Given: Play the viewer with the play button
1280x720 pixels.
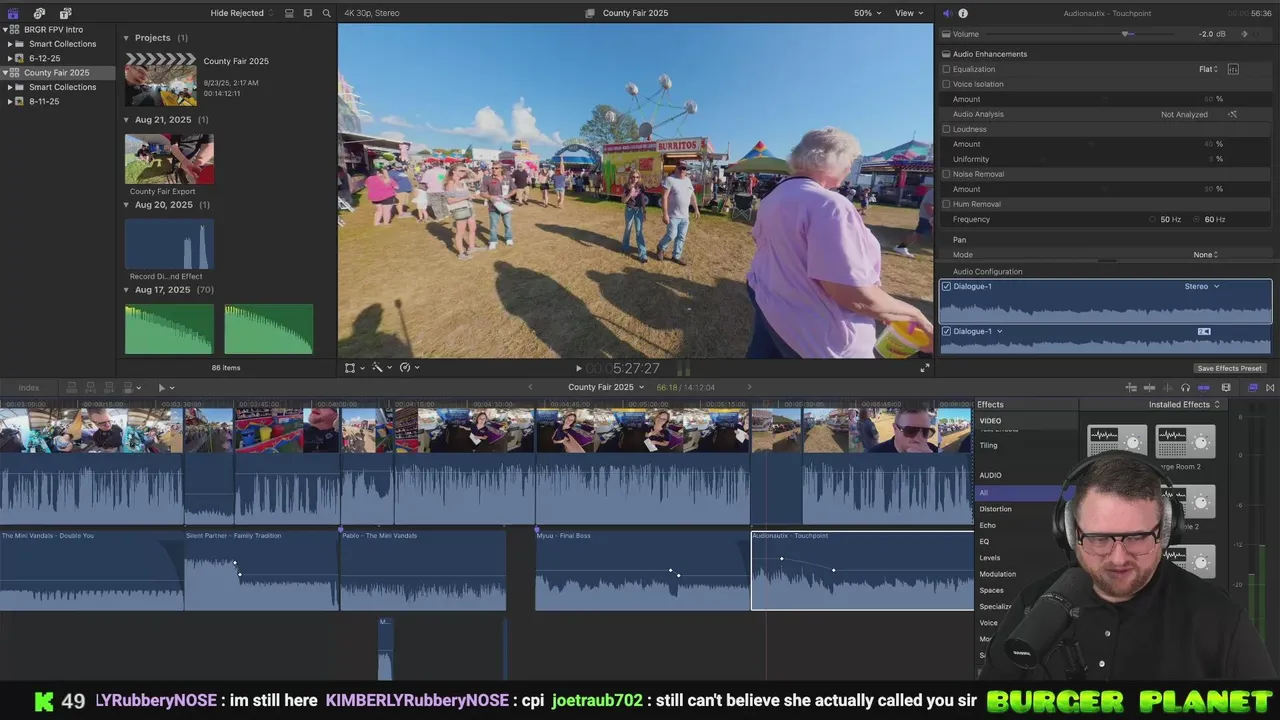Looking at the screenshot, I should click(578, 368).
